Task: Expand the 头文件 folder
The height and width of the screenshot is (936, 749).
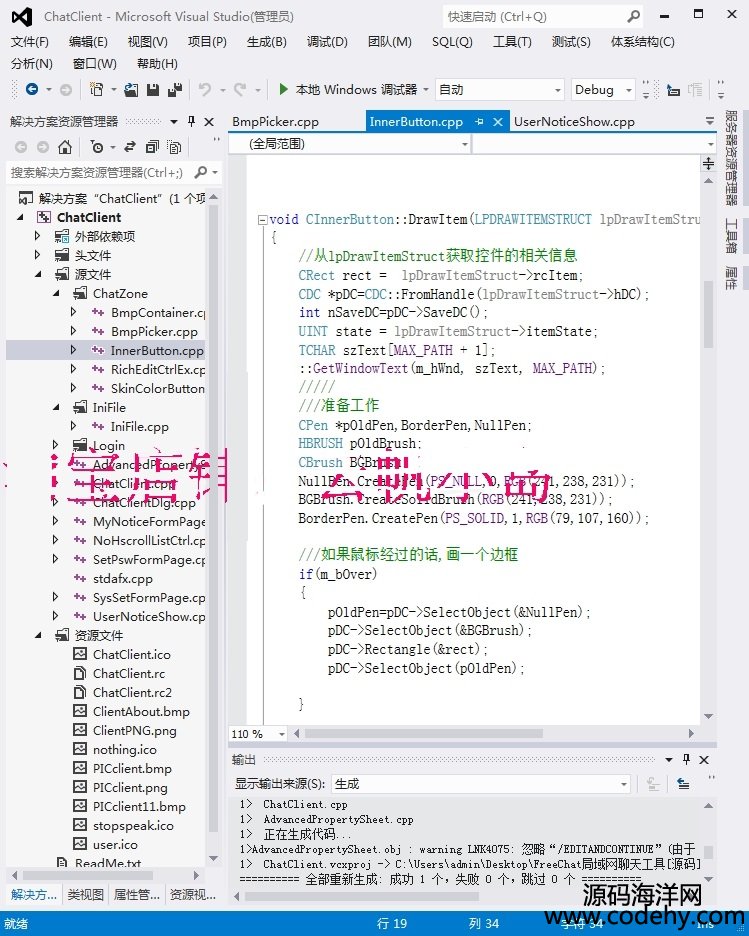Action: [38, 255]
